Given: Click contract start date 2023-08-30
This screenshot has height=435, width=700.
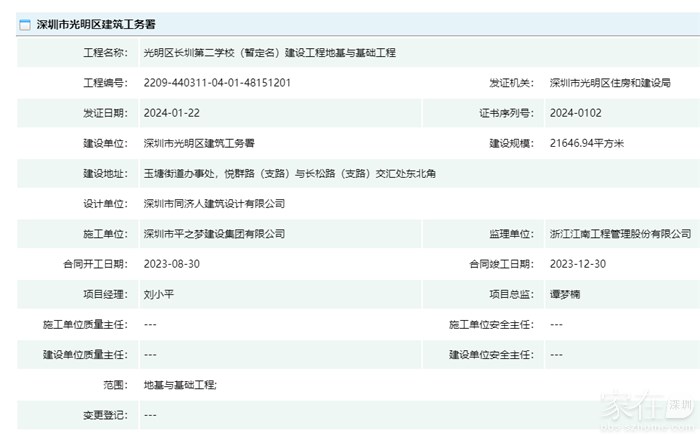Looking at the screenshot, I should (170, 264).
